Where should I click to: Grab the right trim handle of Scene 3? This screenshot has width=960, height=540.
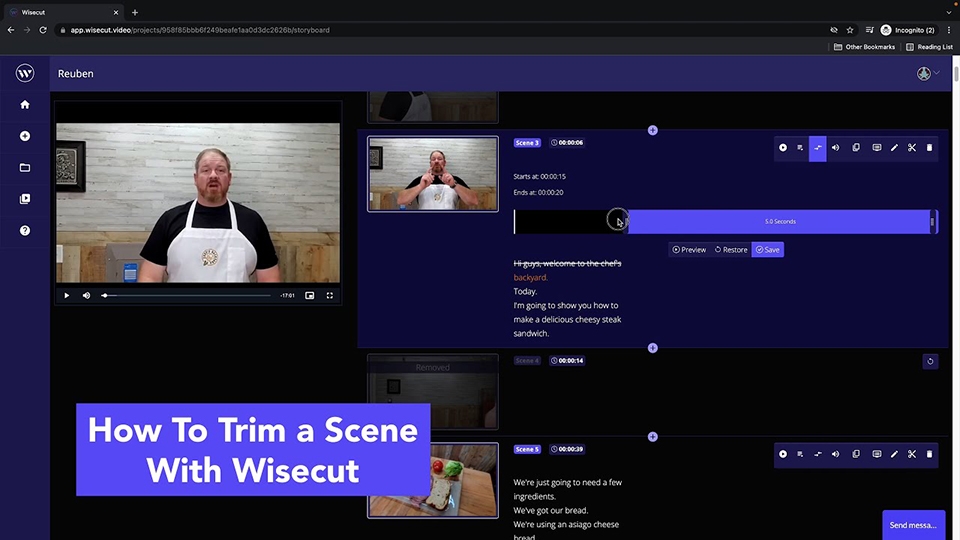[932, 222]
